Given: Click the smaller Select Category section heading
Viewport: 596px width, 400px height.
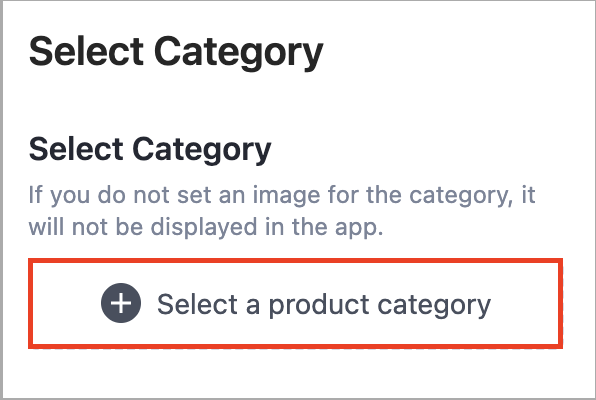Looking at the screenshot, I should [150, 149].
